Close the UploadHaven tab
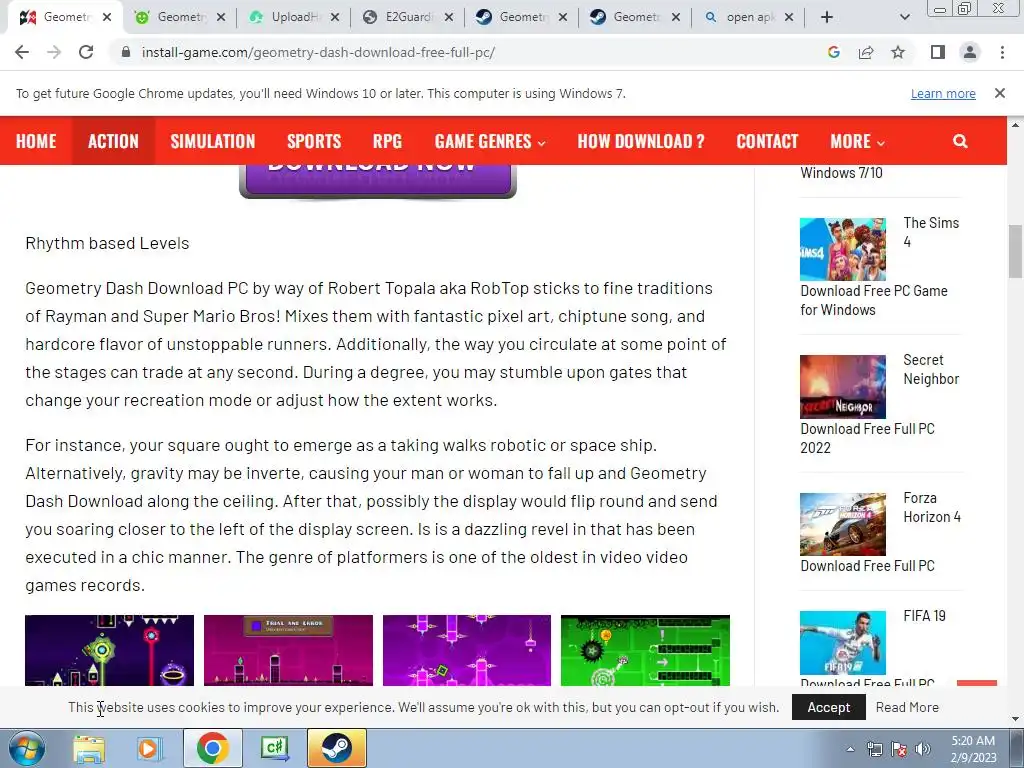Viewport: 1024px width, 768px height. pyautogui.click(x=335, y=17)
